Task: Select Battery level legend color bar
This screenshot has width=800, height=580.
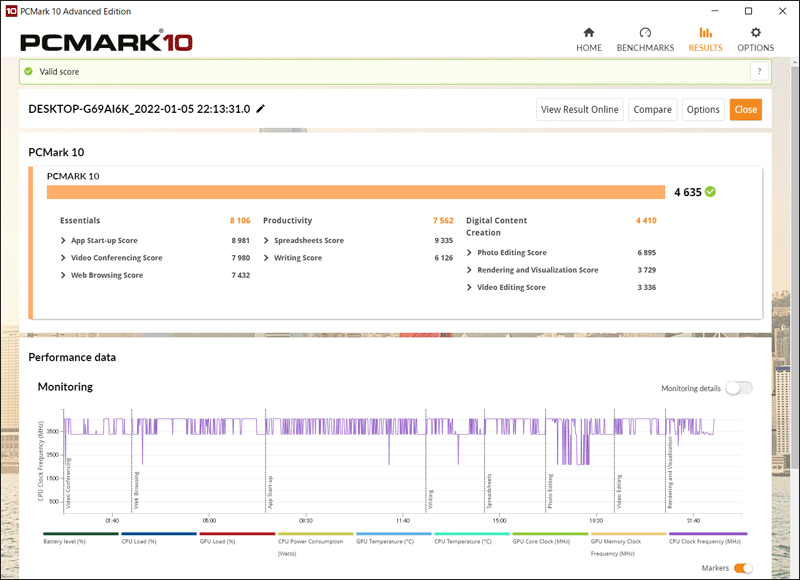Action: [81, 534]
